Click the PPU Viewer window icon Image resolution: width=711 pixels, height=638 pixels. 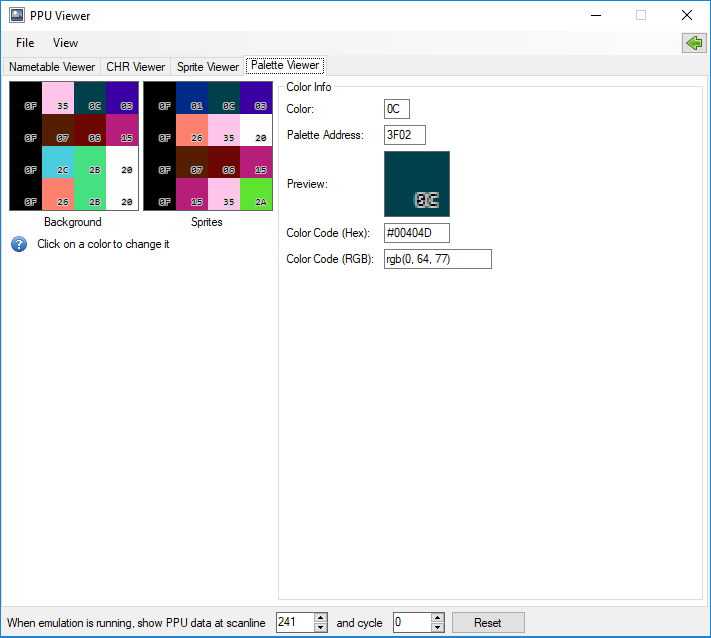pos(17,15)
